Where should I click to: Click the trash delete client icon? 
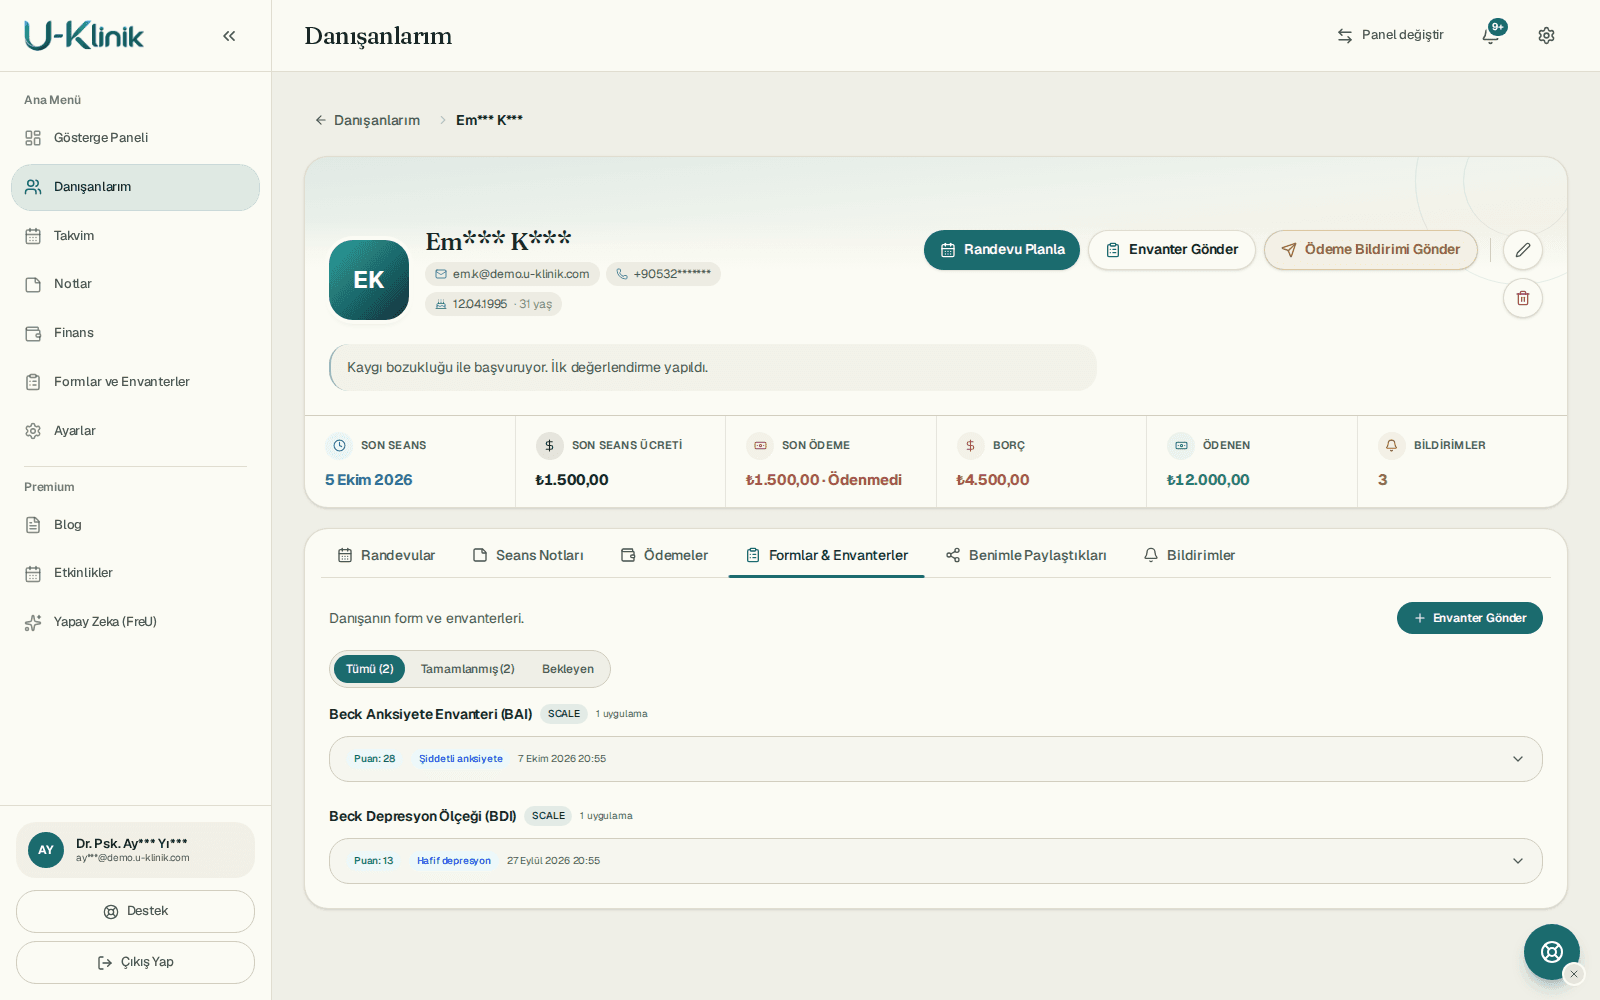point(1522,298)
